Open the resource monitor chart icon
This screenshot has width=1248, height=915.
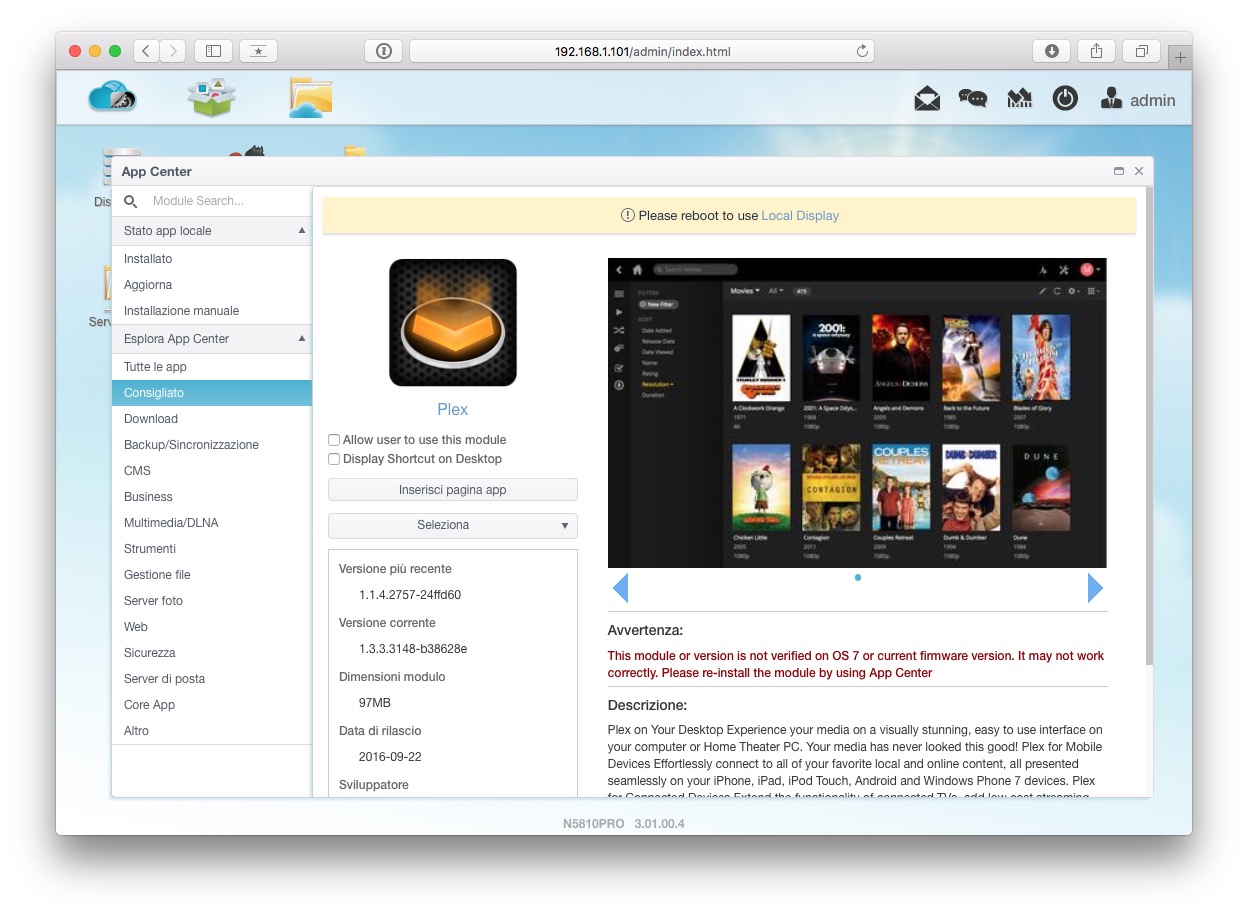click(1019, 99)
